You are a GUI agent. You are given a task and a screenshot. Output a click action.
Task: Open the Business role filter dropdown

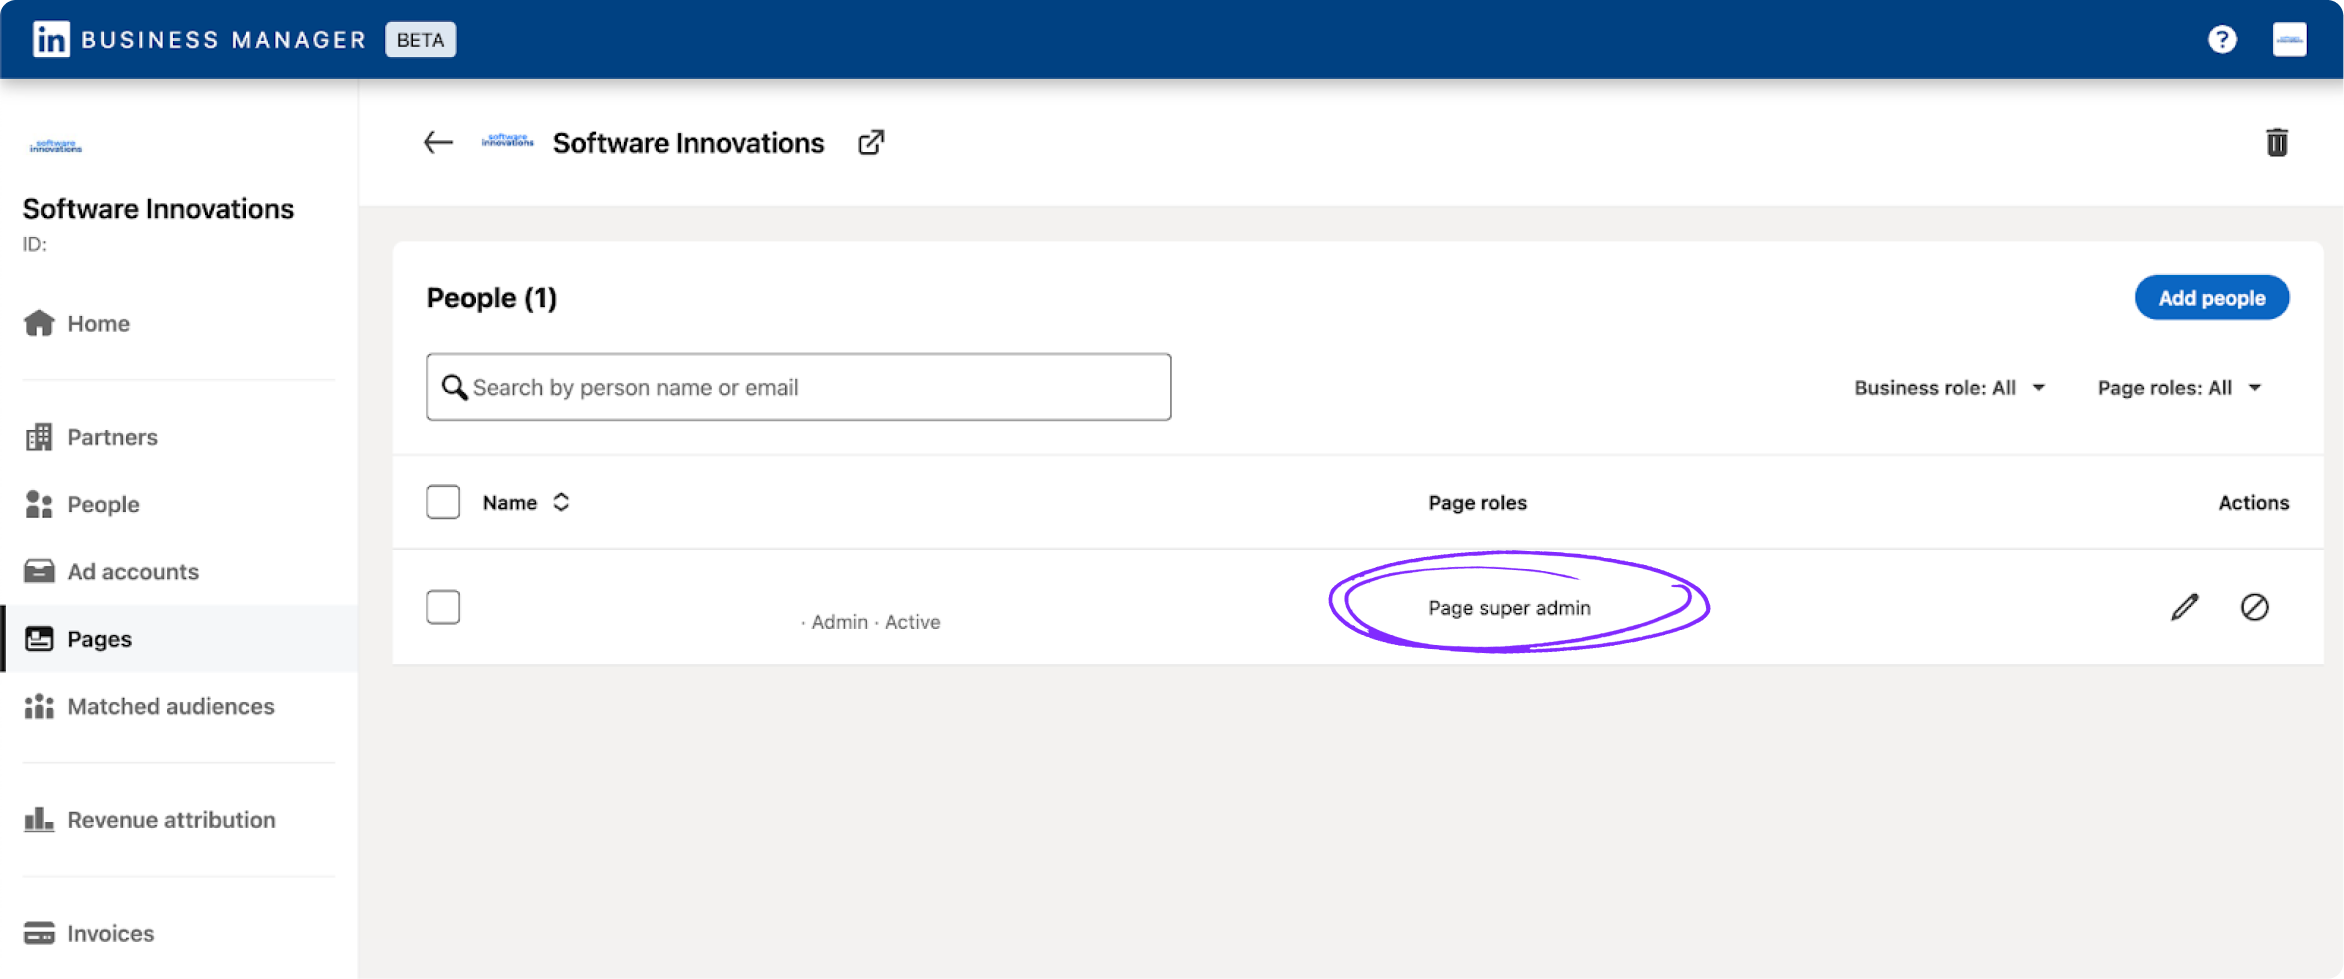(1949, 387)
